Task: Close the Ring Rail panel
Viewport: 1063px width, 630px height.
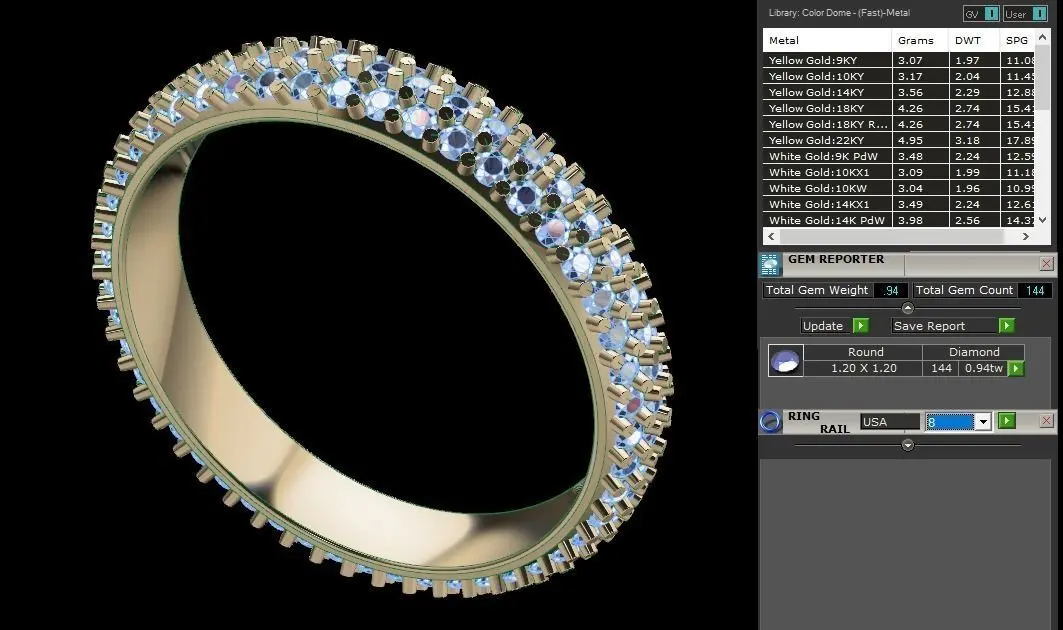Action: (1046, 420)
